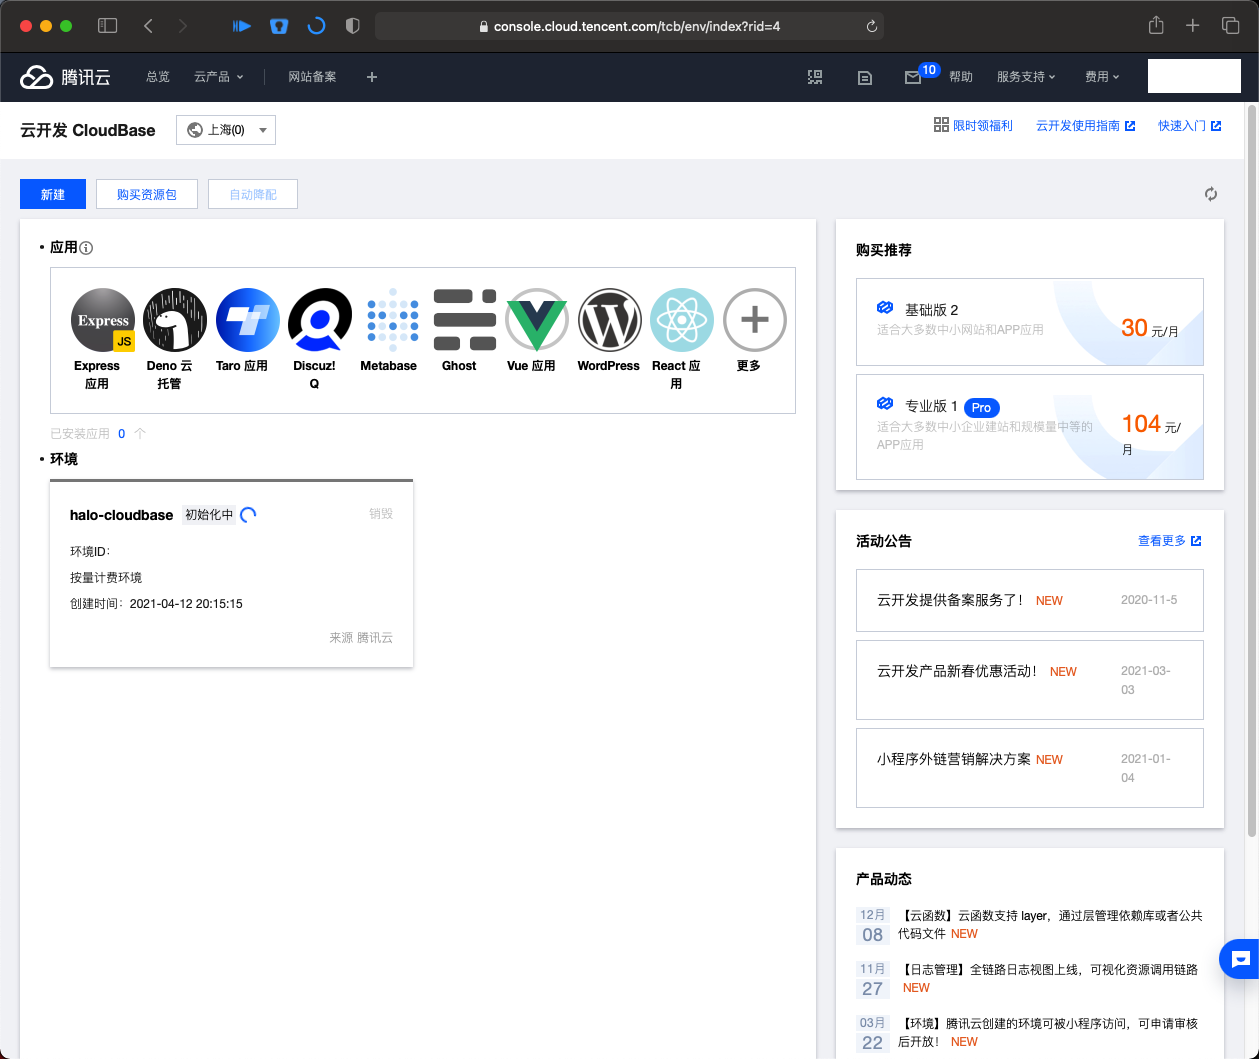Click the 更多 plus icon for more apps
This screenshot has height=1059, width=1259.
point(754,320)
